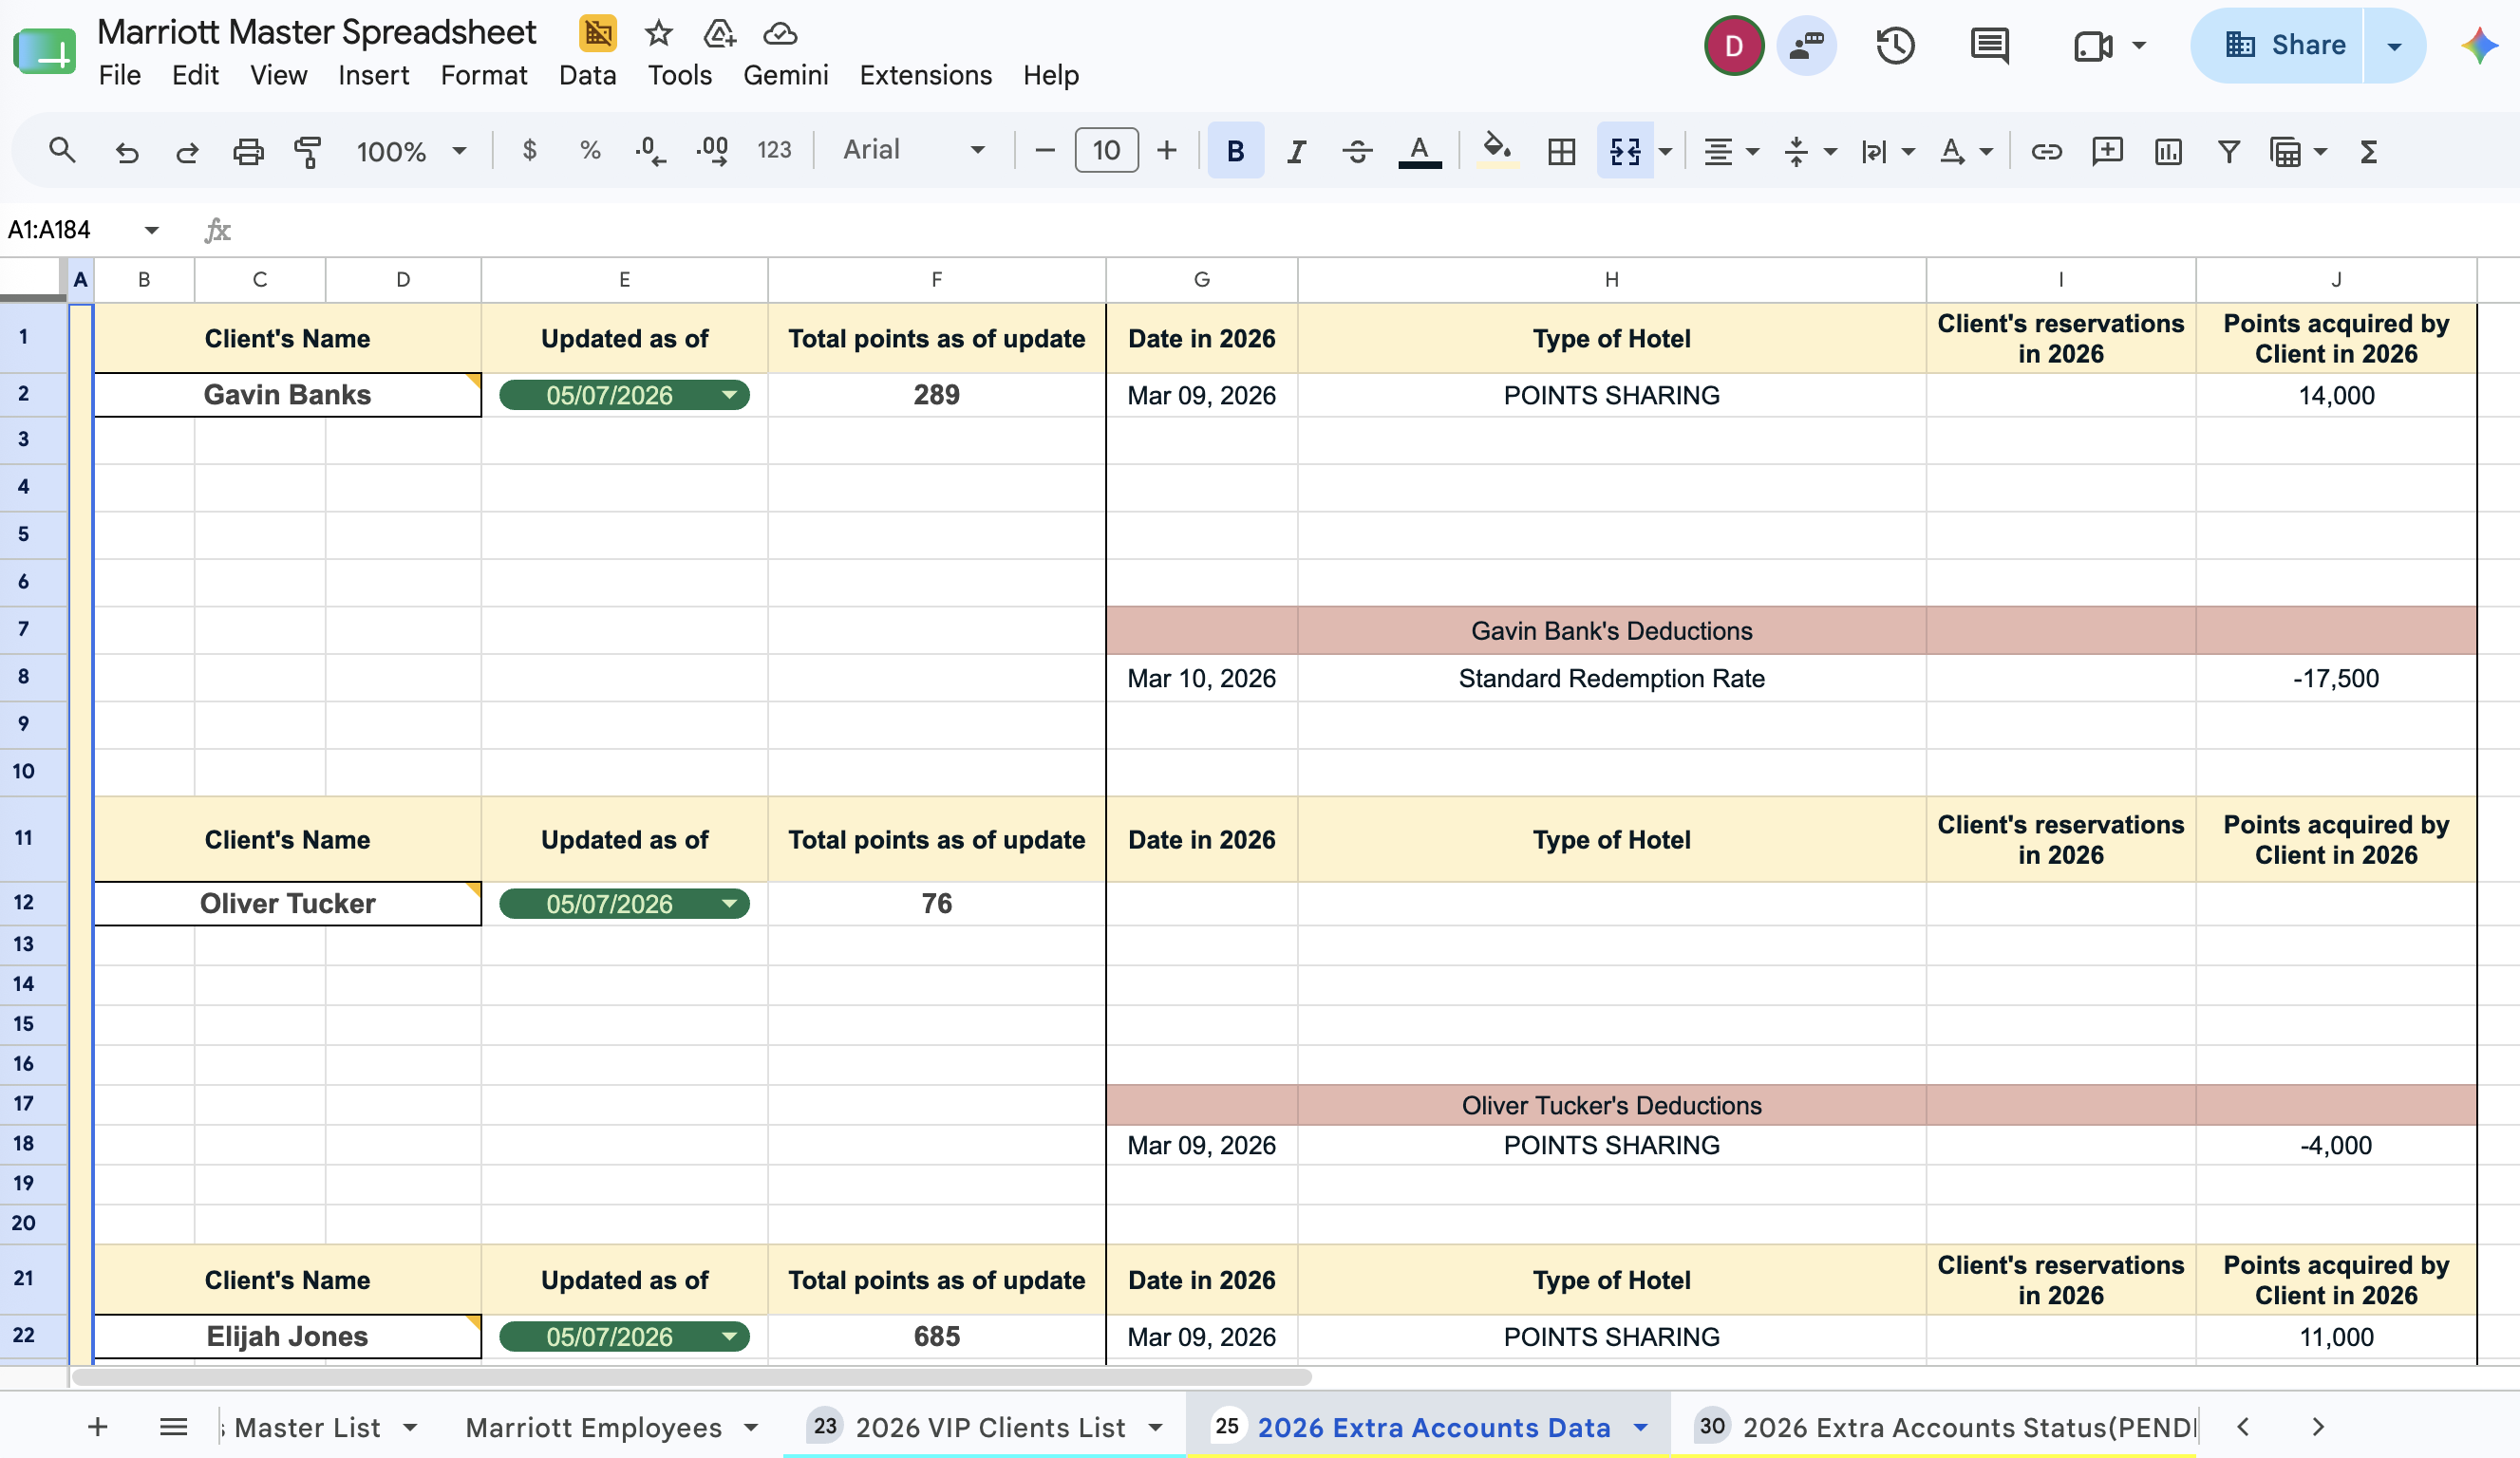This screenshot has width=2520, height=1458.
Task: Open the all sheets list button
Action: 173,1427
